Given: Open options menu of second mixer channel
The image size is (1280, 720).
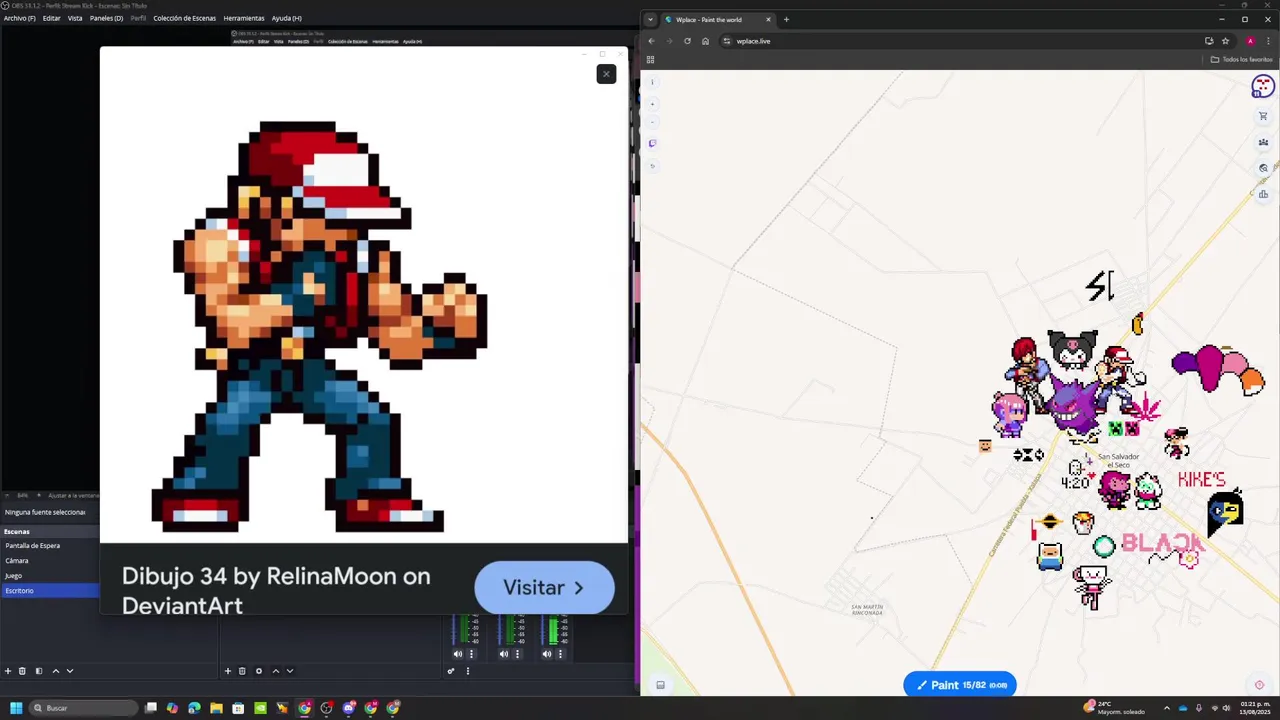Looking at the screenshot, I should pyautogui.click(x=516, y=654).
